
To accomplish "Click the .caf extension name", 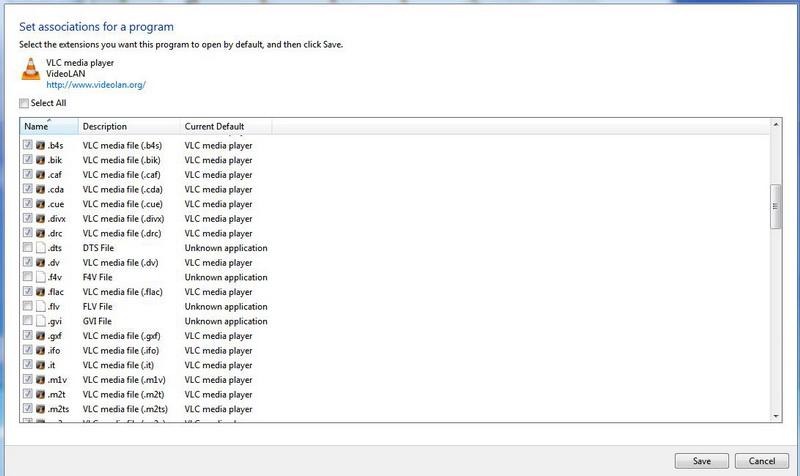I will (55, 175).
